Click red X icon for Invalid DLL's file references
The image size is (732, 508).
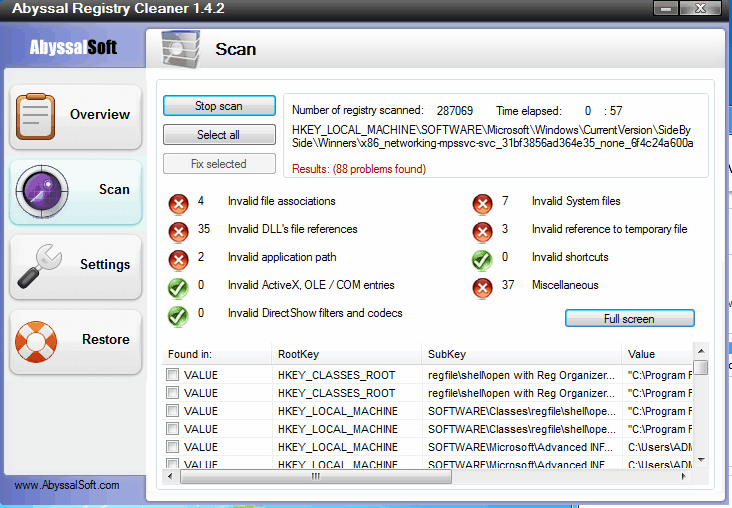point(178,232)
